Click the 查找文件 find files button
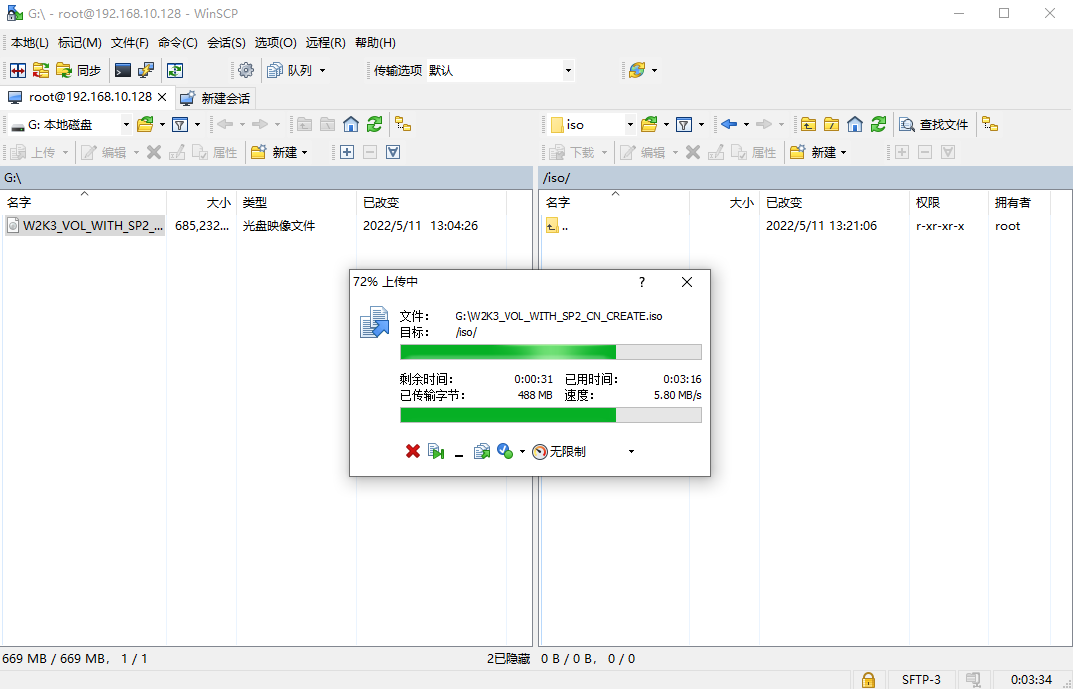The height and width of the screenshot is (689, 1073). pos(934,125)
